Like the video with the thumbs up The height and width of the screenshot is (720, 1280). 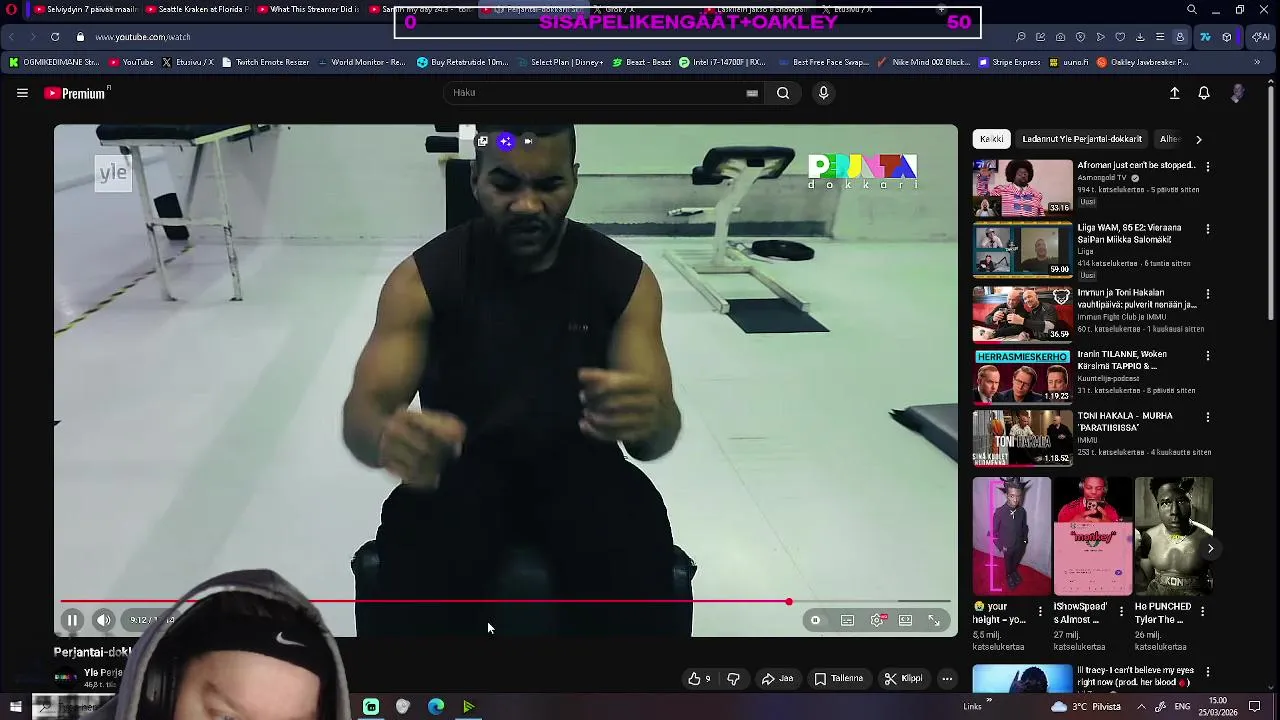click(699, 679)
